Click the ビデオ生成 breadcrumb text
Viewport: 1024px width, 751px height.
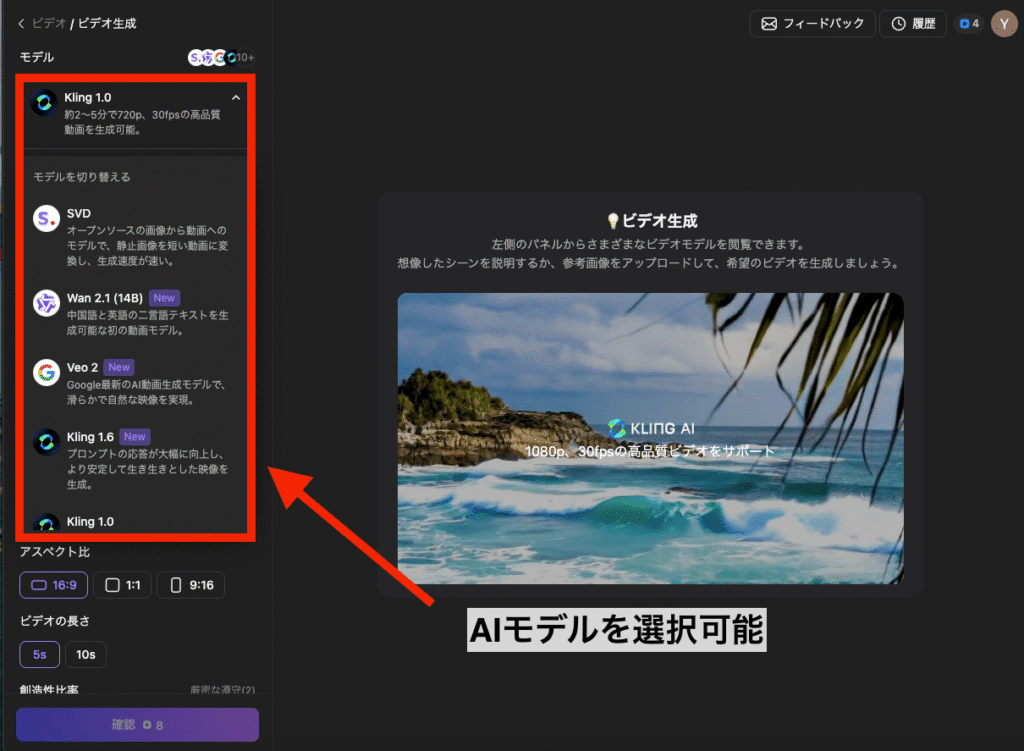pos(107,24)
